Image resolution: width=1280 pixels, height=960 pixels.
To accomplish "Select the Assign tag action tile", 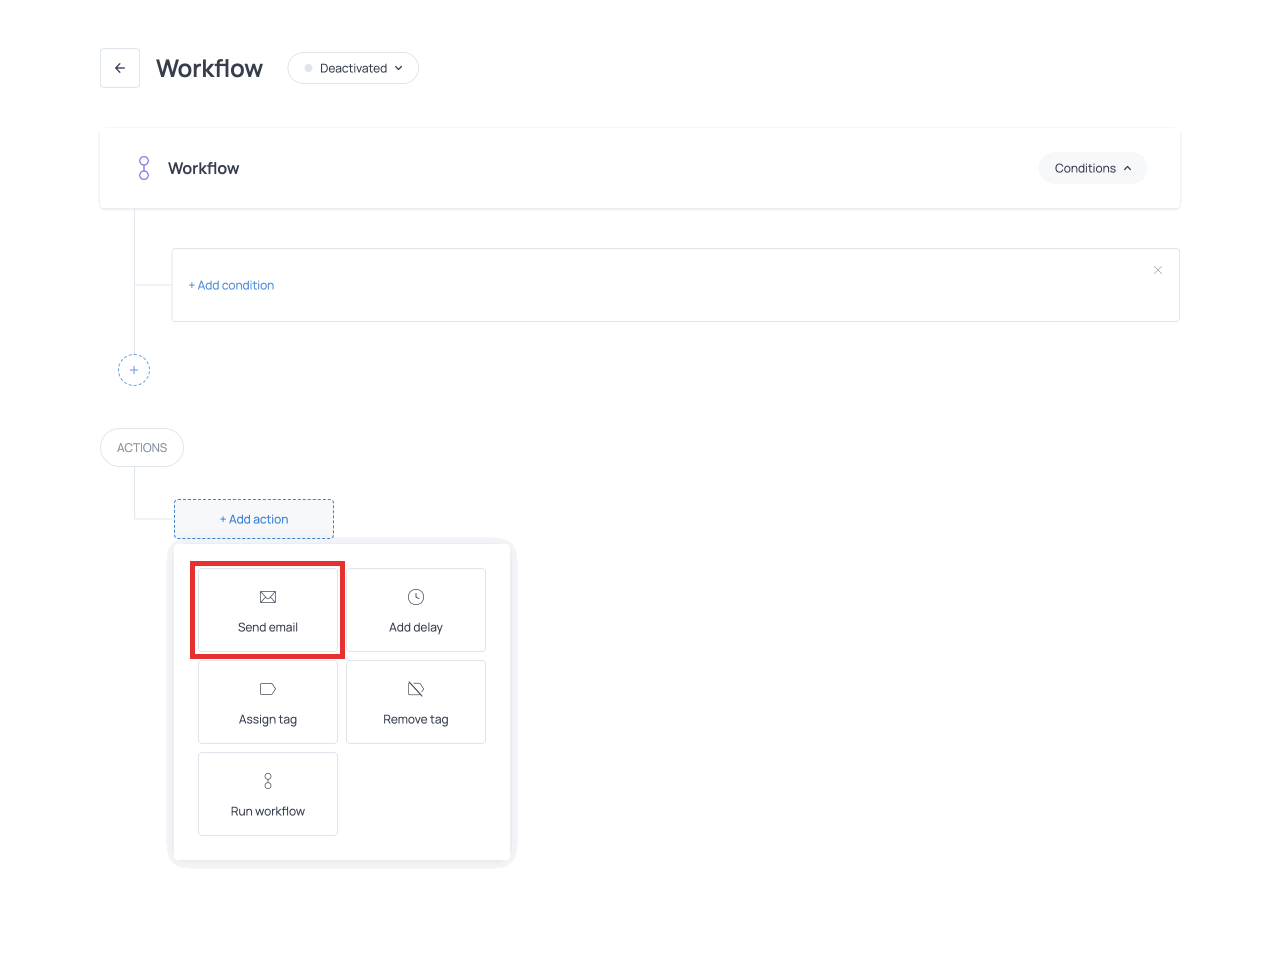I will click(267, 701).
